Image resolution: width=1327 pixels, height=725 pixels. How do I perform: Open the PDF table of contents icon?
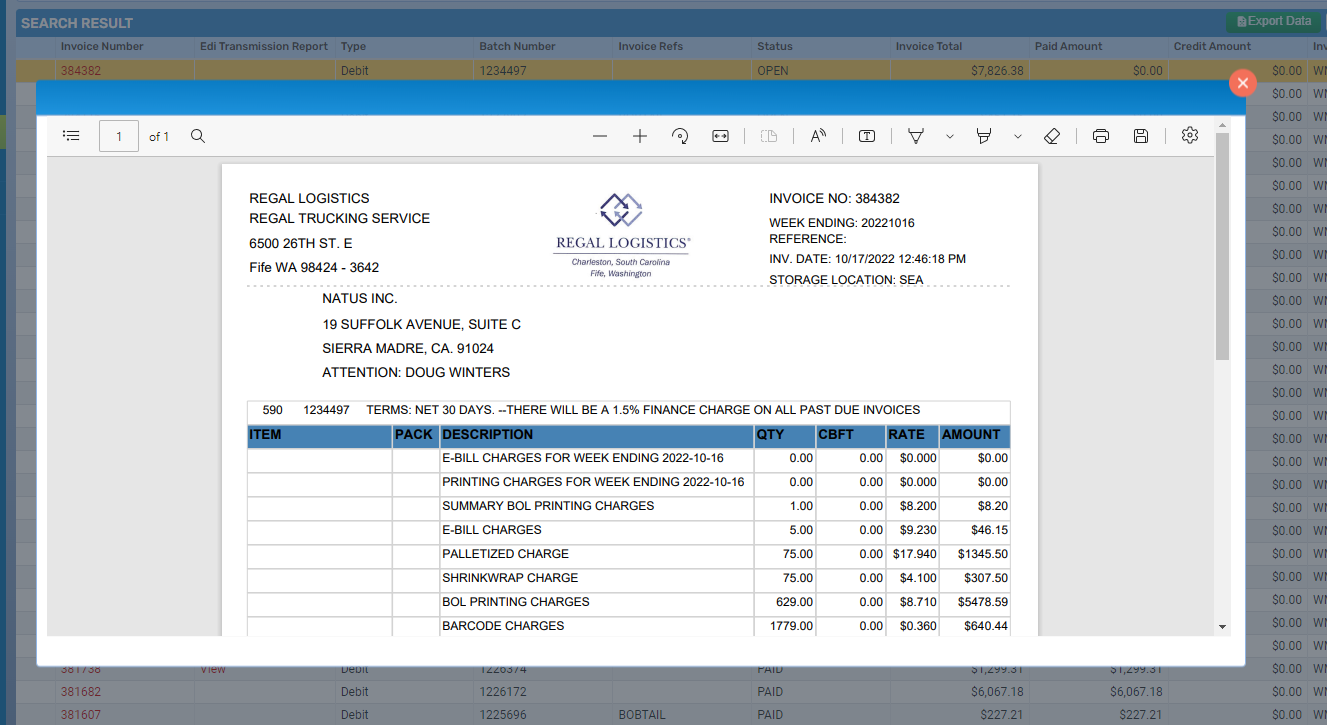[x=71, y=136]
